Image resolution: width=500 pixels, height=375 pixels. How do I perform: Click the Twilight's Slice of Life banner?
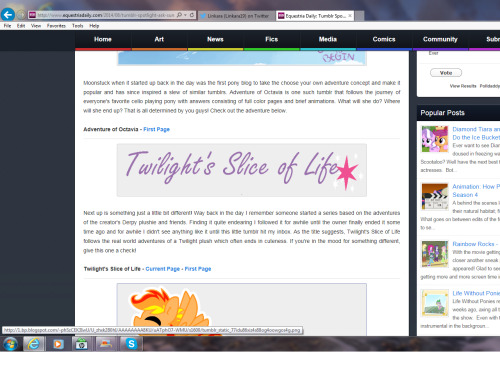click(x=242, y=170)
